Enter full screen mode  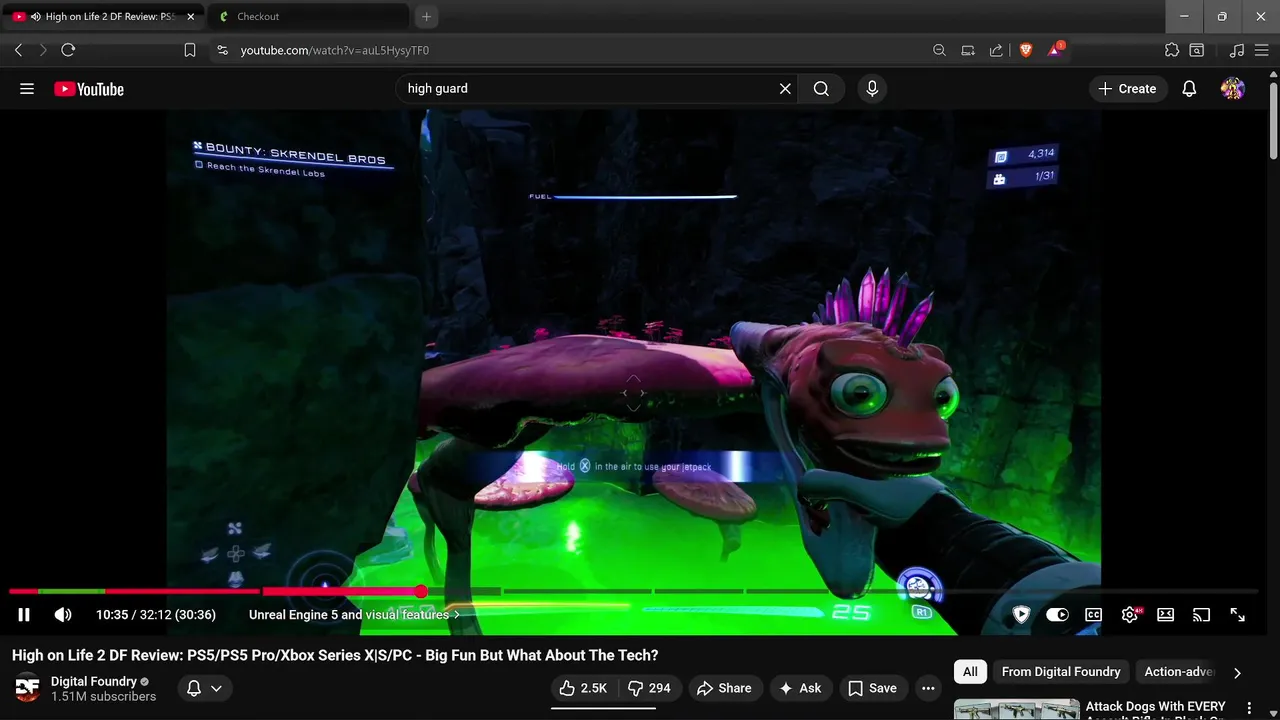(1238, 615)
